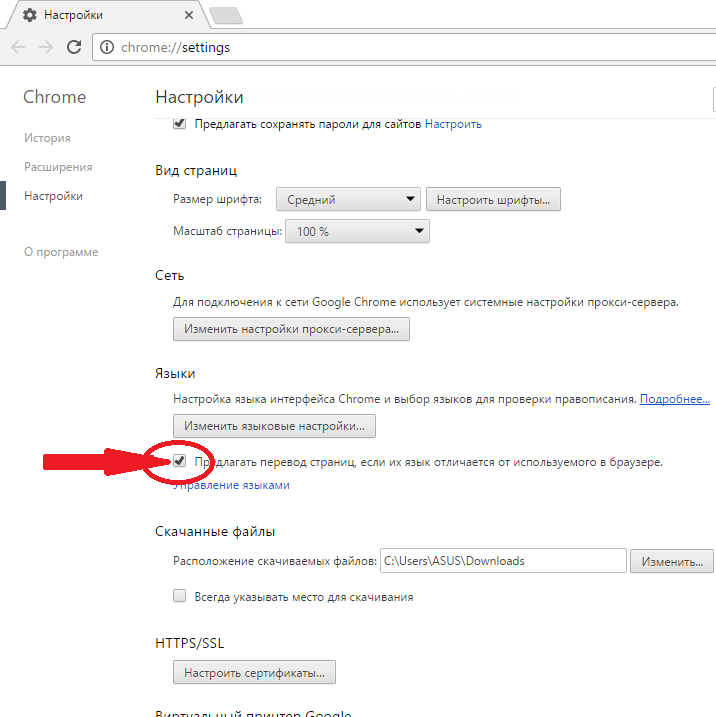Screen dimensions: 716x717
Task: Open О программе in the sidebar
Action: 61,252
